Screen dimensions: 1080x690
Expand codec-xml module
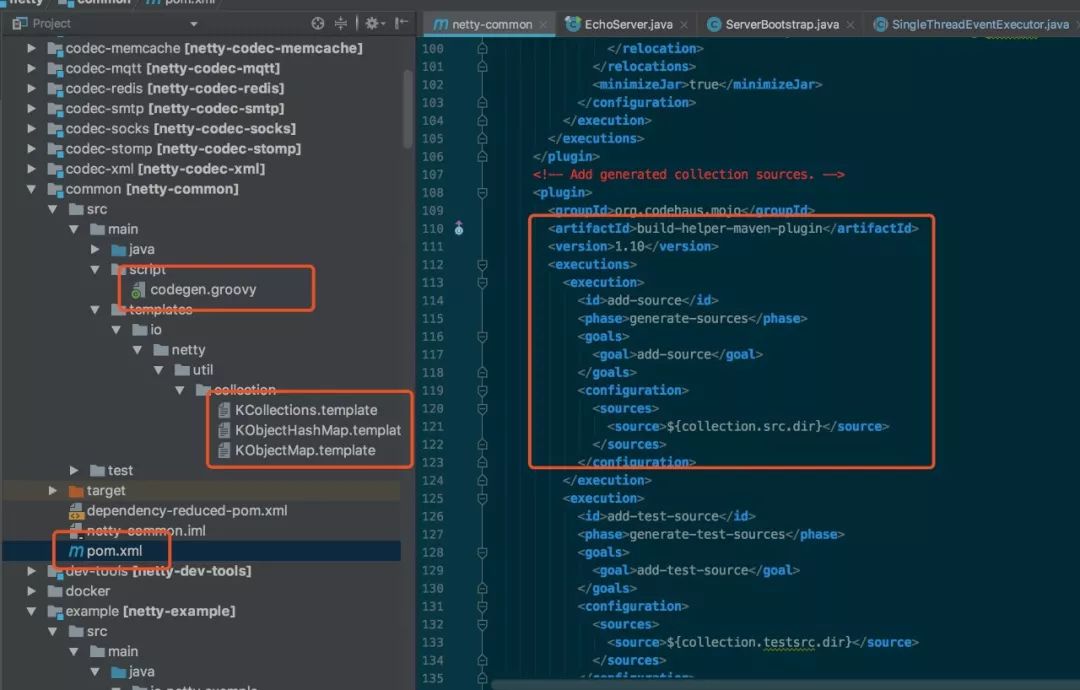(x=31, y=169)
